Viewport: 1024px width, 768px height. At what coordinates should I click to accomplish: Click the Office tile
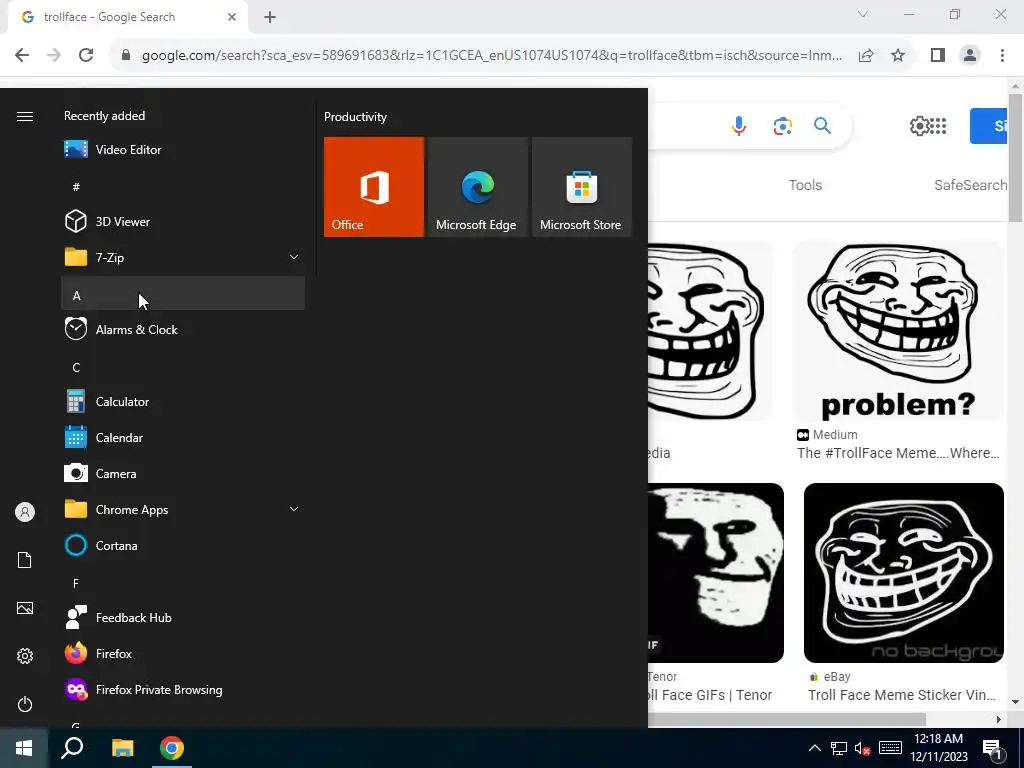click(x=374, y=187)
